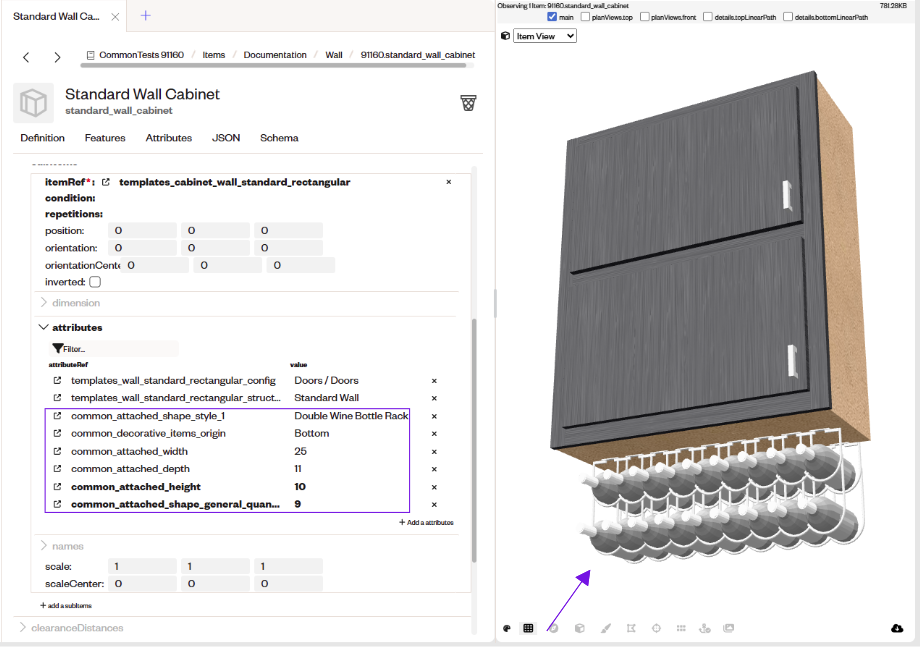This screenshot has height=648, width=920.
Task: Collapse the attributes section
Action: point(70,328)
